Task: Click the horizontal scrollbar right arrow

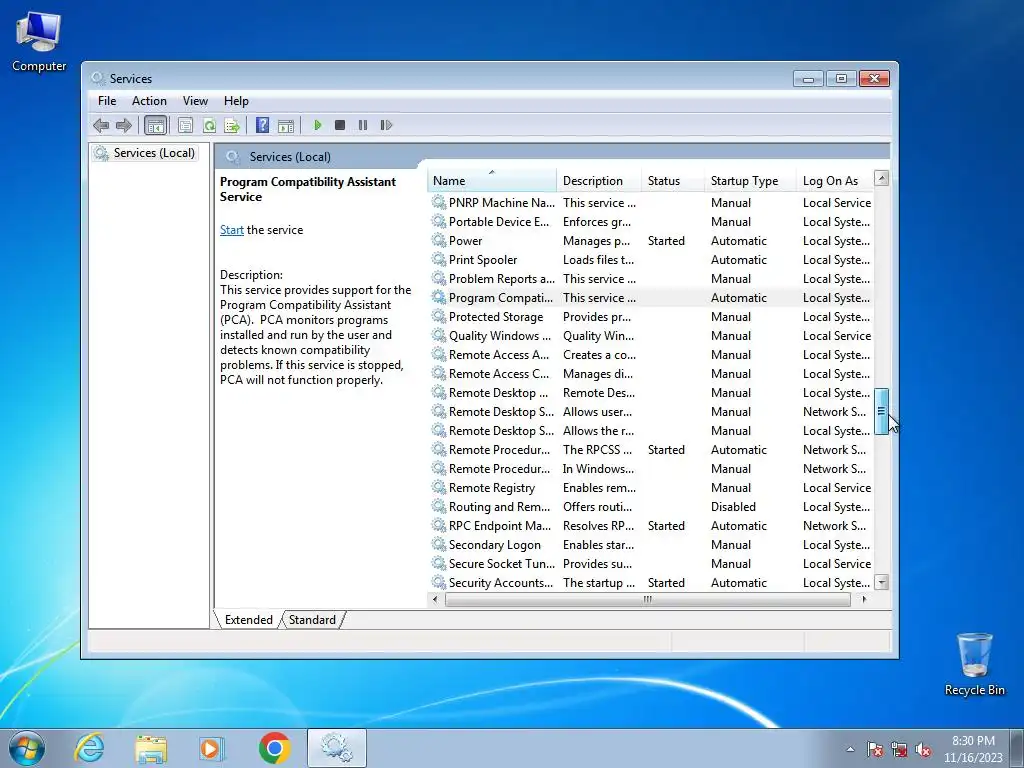Action: coord(865,599)
